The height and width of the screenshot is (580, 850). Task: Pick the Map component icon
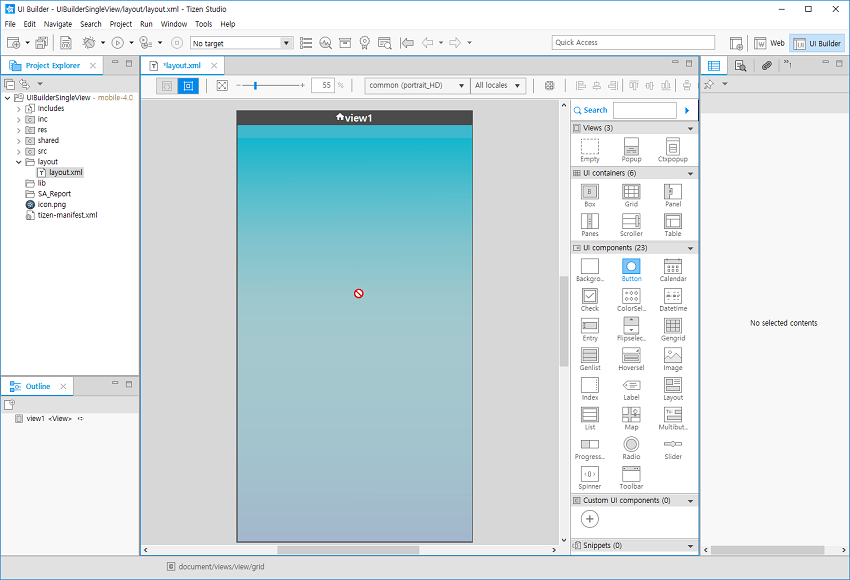pyautogui.click(x=631, y=415)
